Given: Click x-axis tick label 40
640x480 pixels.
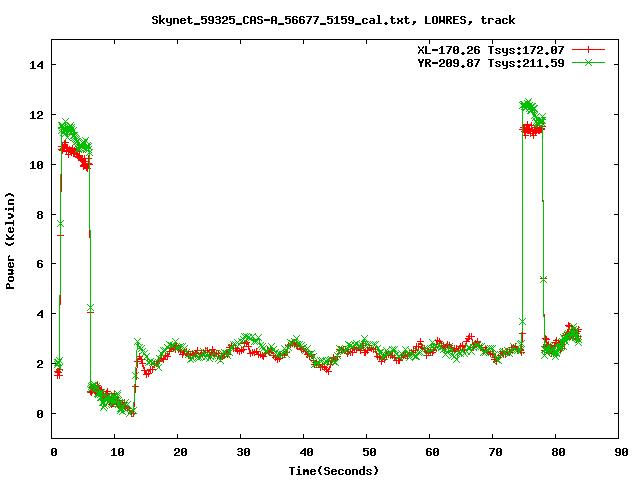Looking at the screenshot, I should (306, 452).
